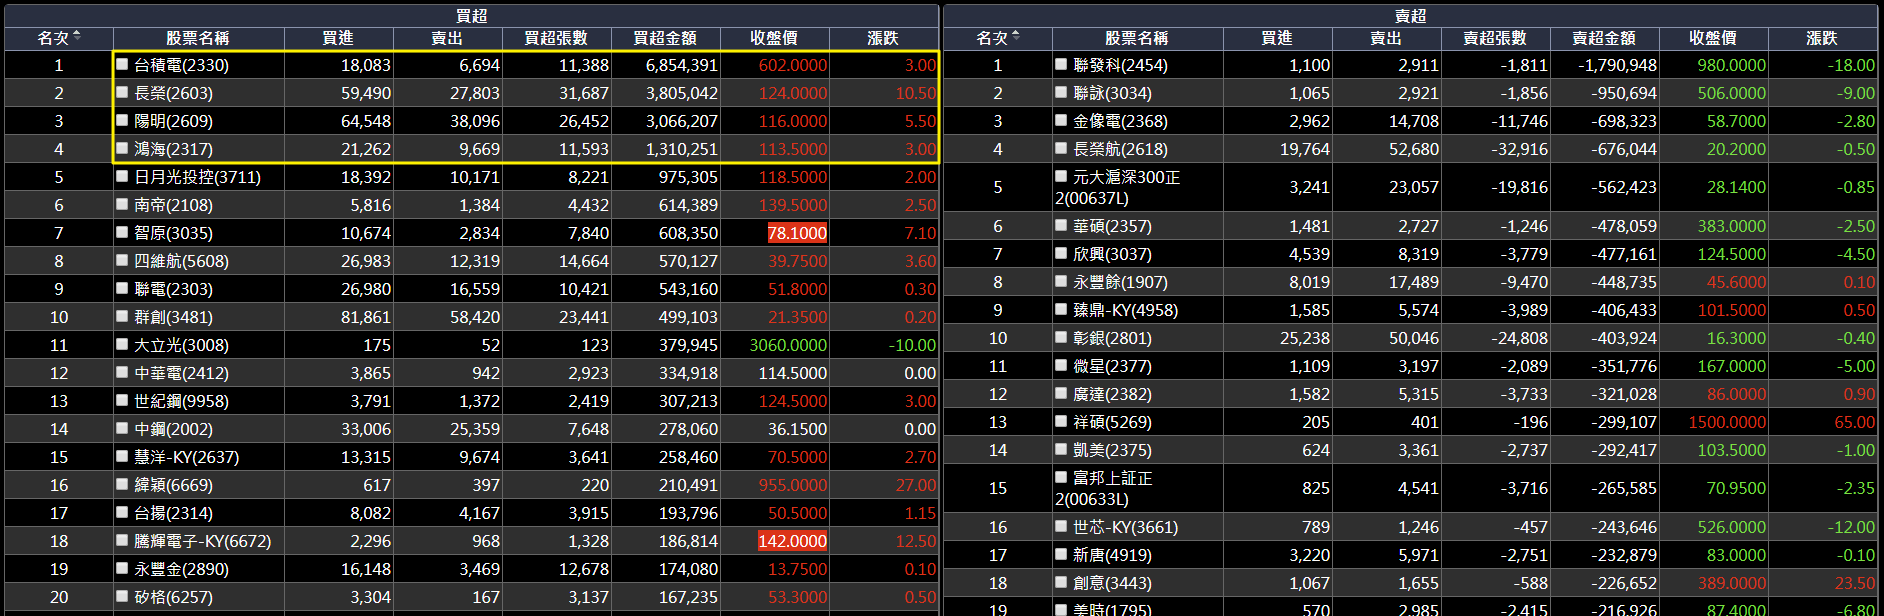1884x616 pixels.
Task: Open stock 世芯-KY(3661)
Action: click(x=1125, y=527)
